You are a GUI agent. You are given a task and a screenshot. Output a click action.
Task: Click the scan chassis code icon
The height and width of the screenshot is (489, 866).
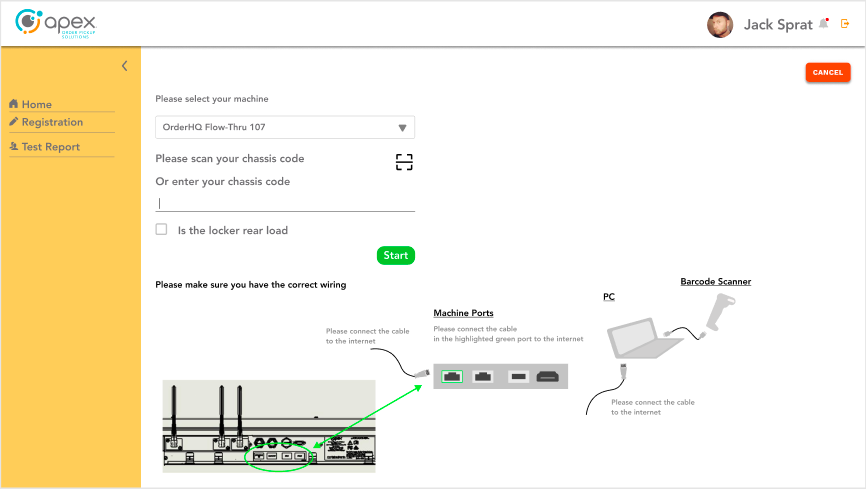click(403, 163)
